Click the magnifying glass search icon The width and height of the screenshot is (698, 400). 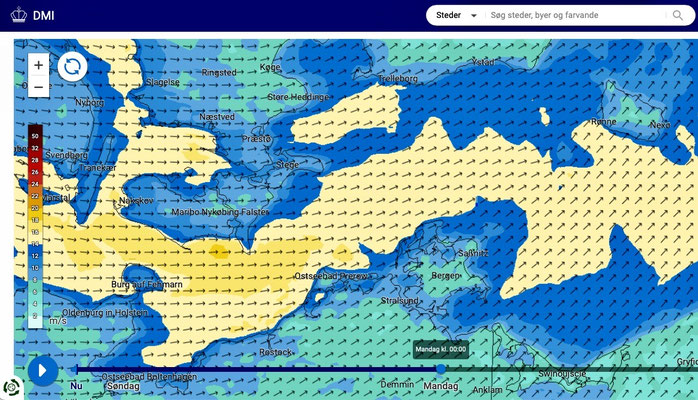[678, 15]
